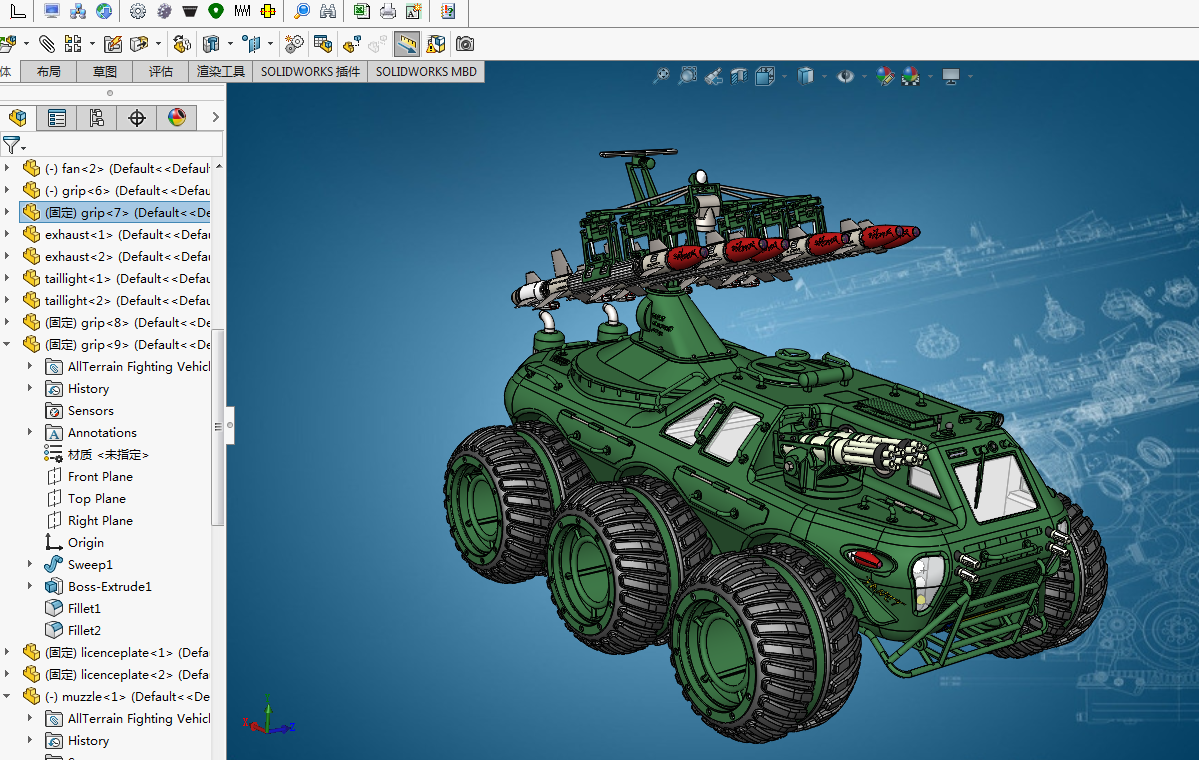Viewport: 1199px width, 760px height.
Task: Click the Apply Scene icon
Action: 911,76
